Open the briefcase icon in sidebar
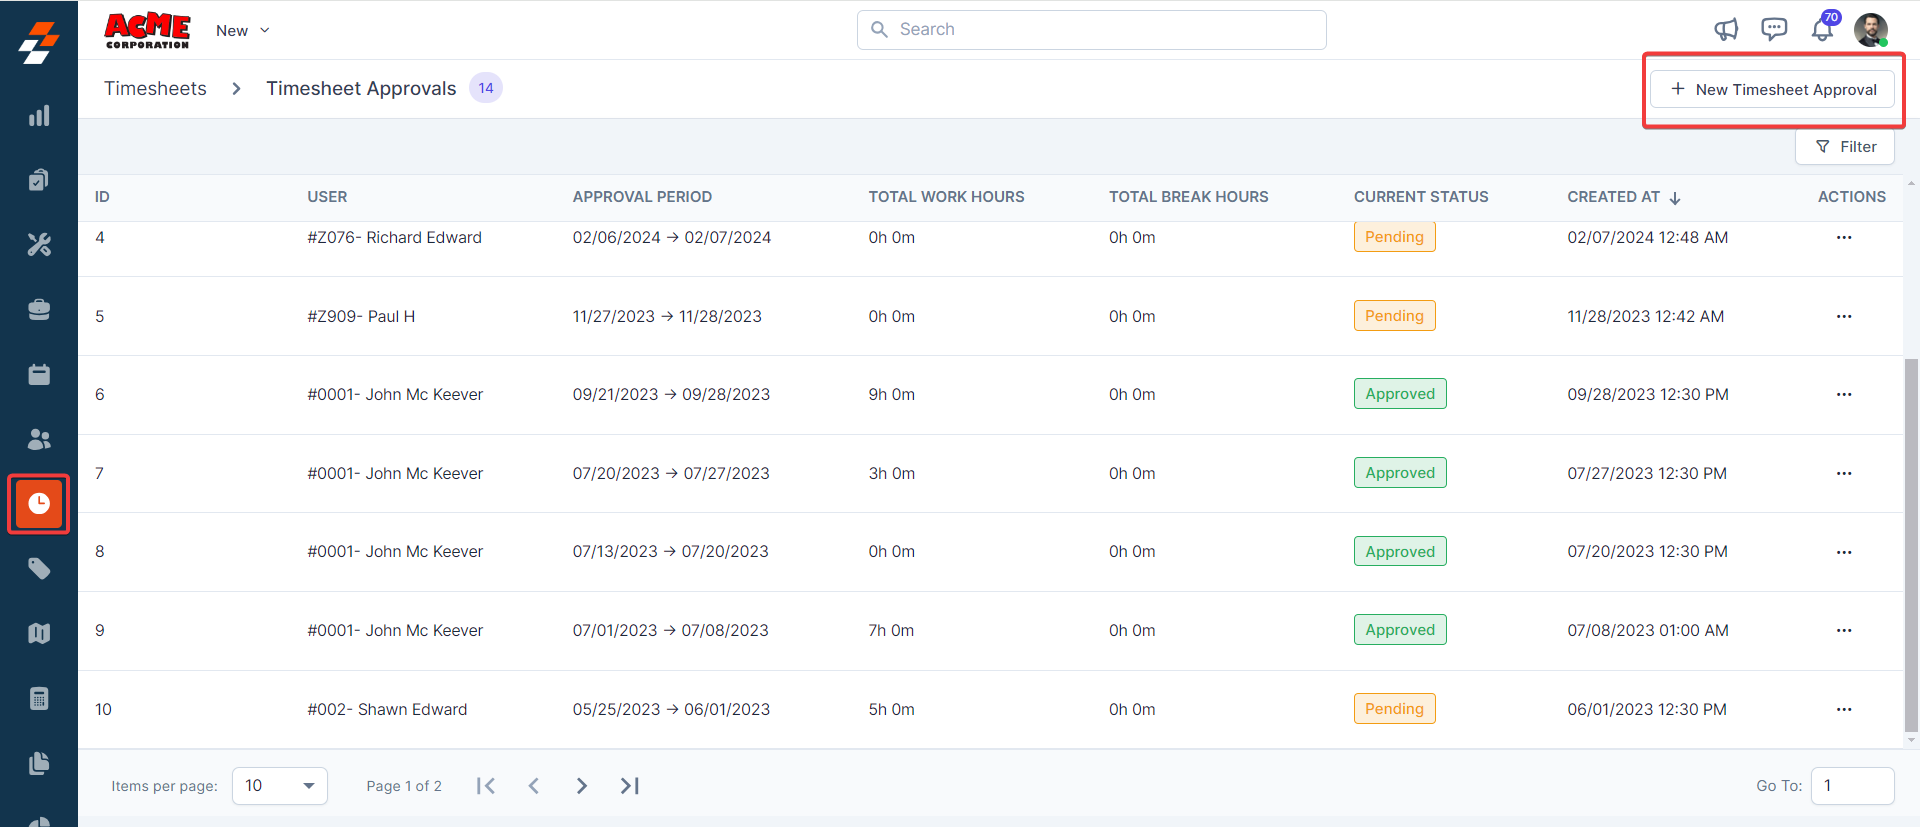This screenshot has width=1920, height=827. coord(39,310)
